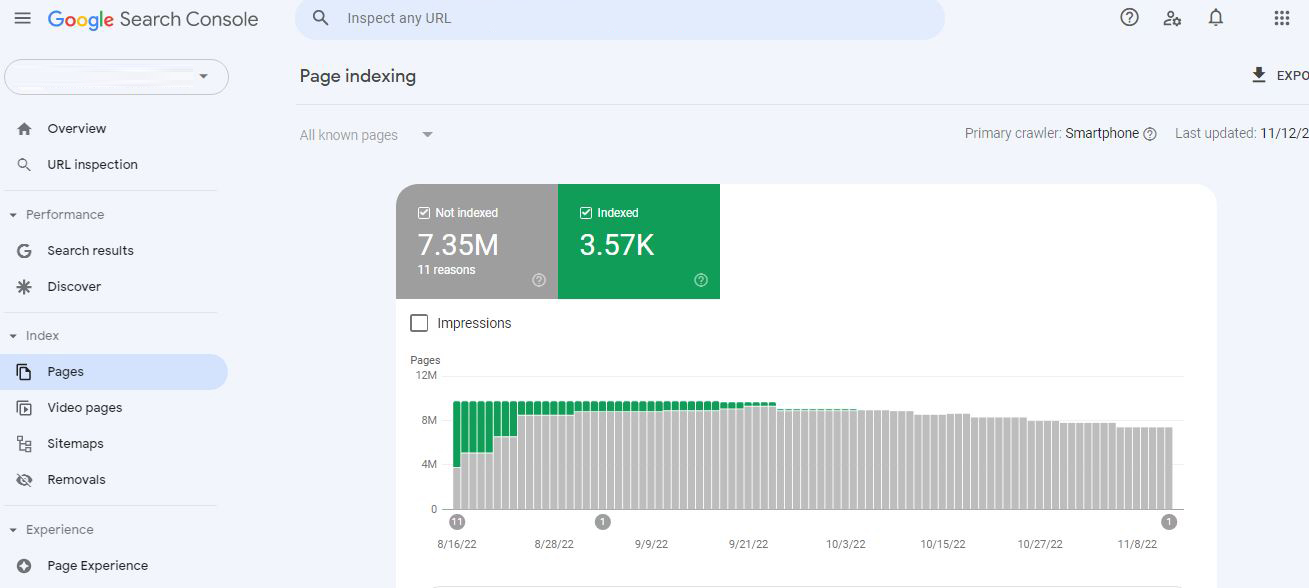Click the search magnifier icon
The image size is (1309, 588).
click(321, 18)
